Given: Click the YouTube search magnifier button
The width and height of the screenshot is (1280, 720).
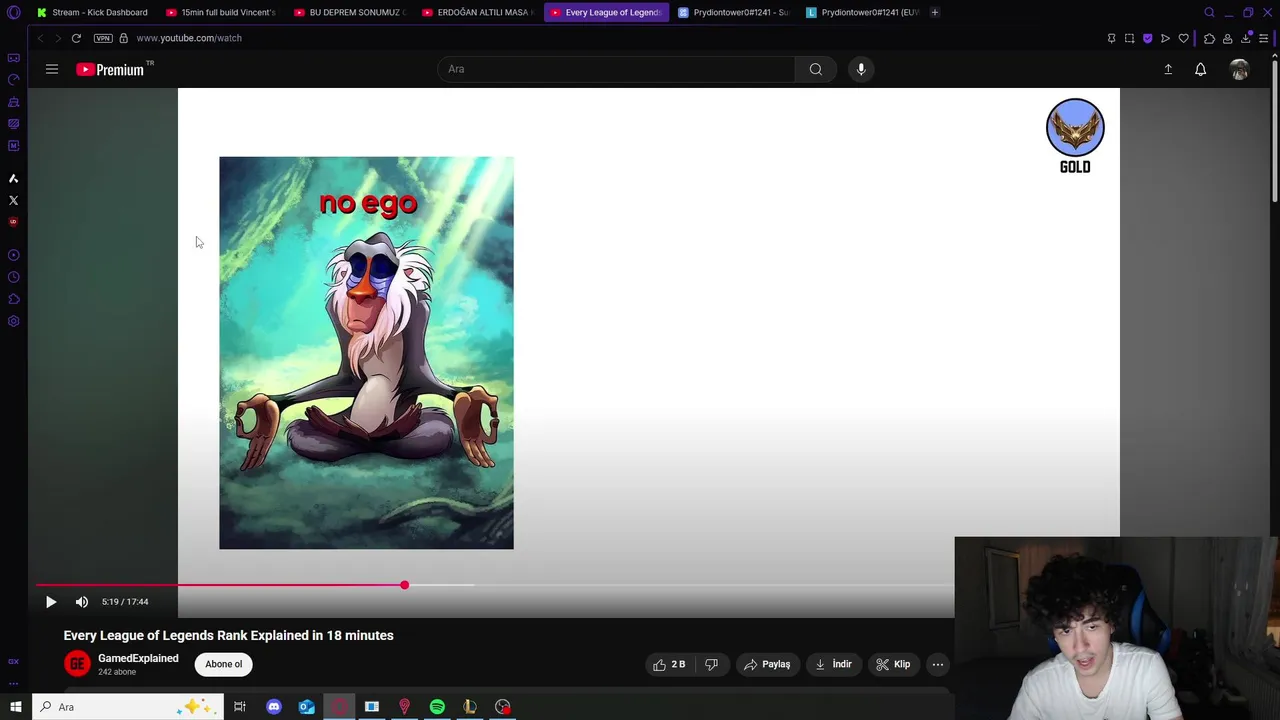Looking at the screenshot, I should point(816,69).
